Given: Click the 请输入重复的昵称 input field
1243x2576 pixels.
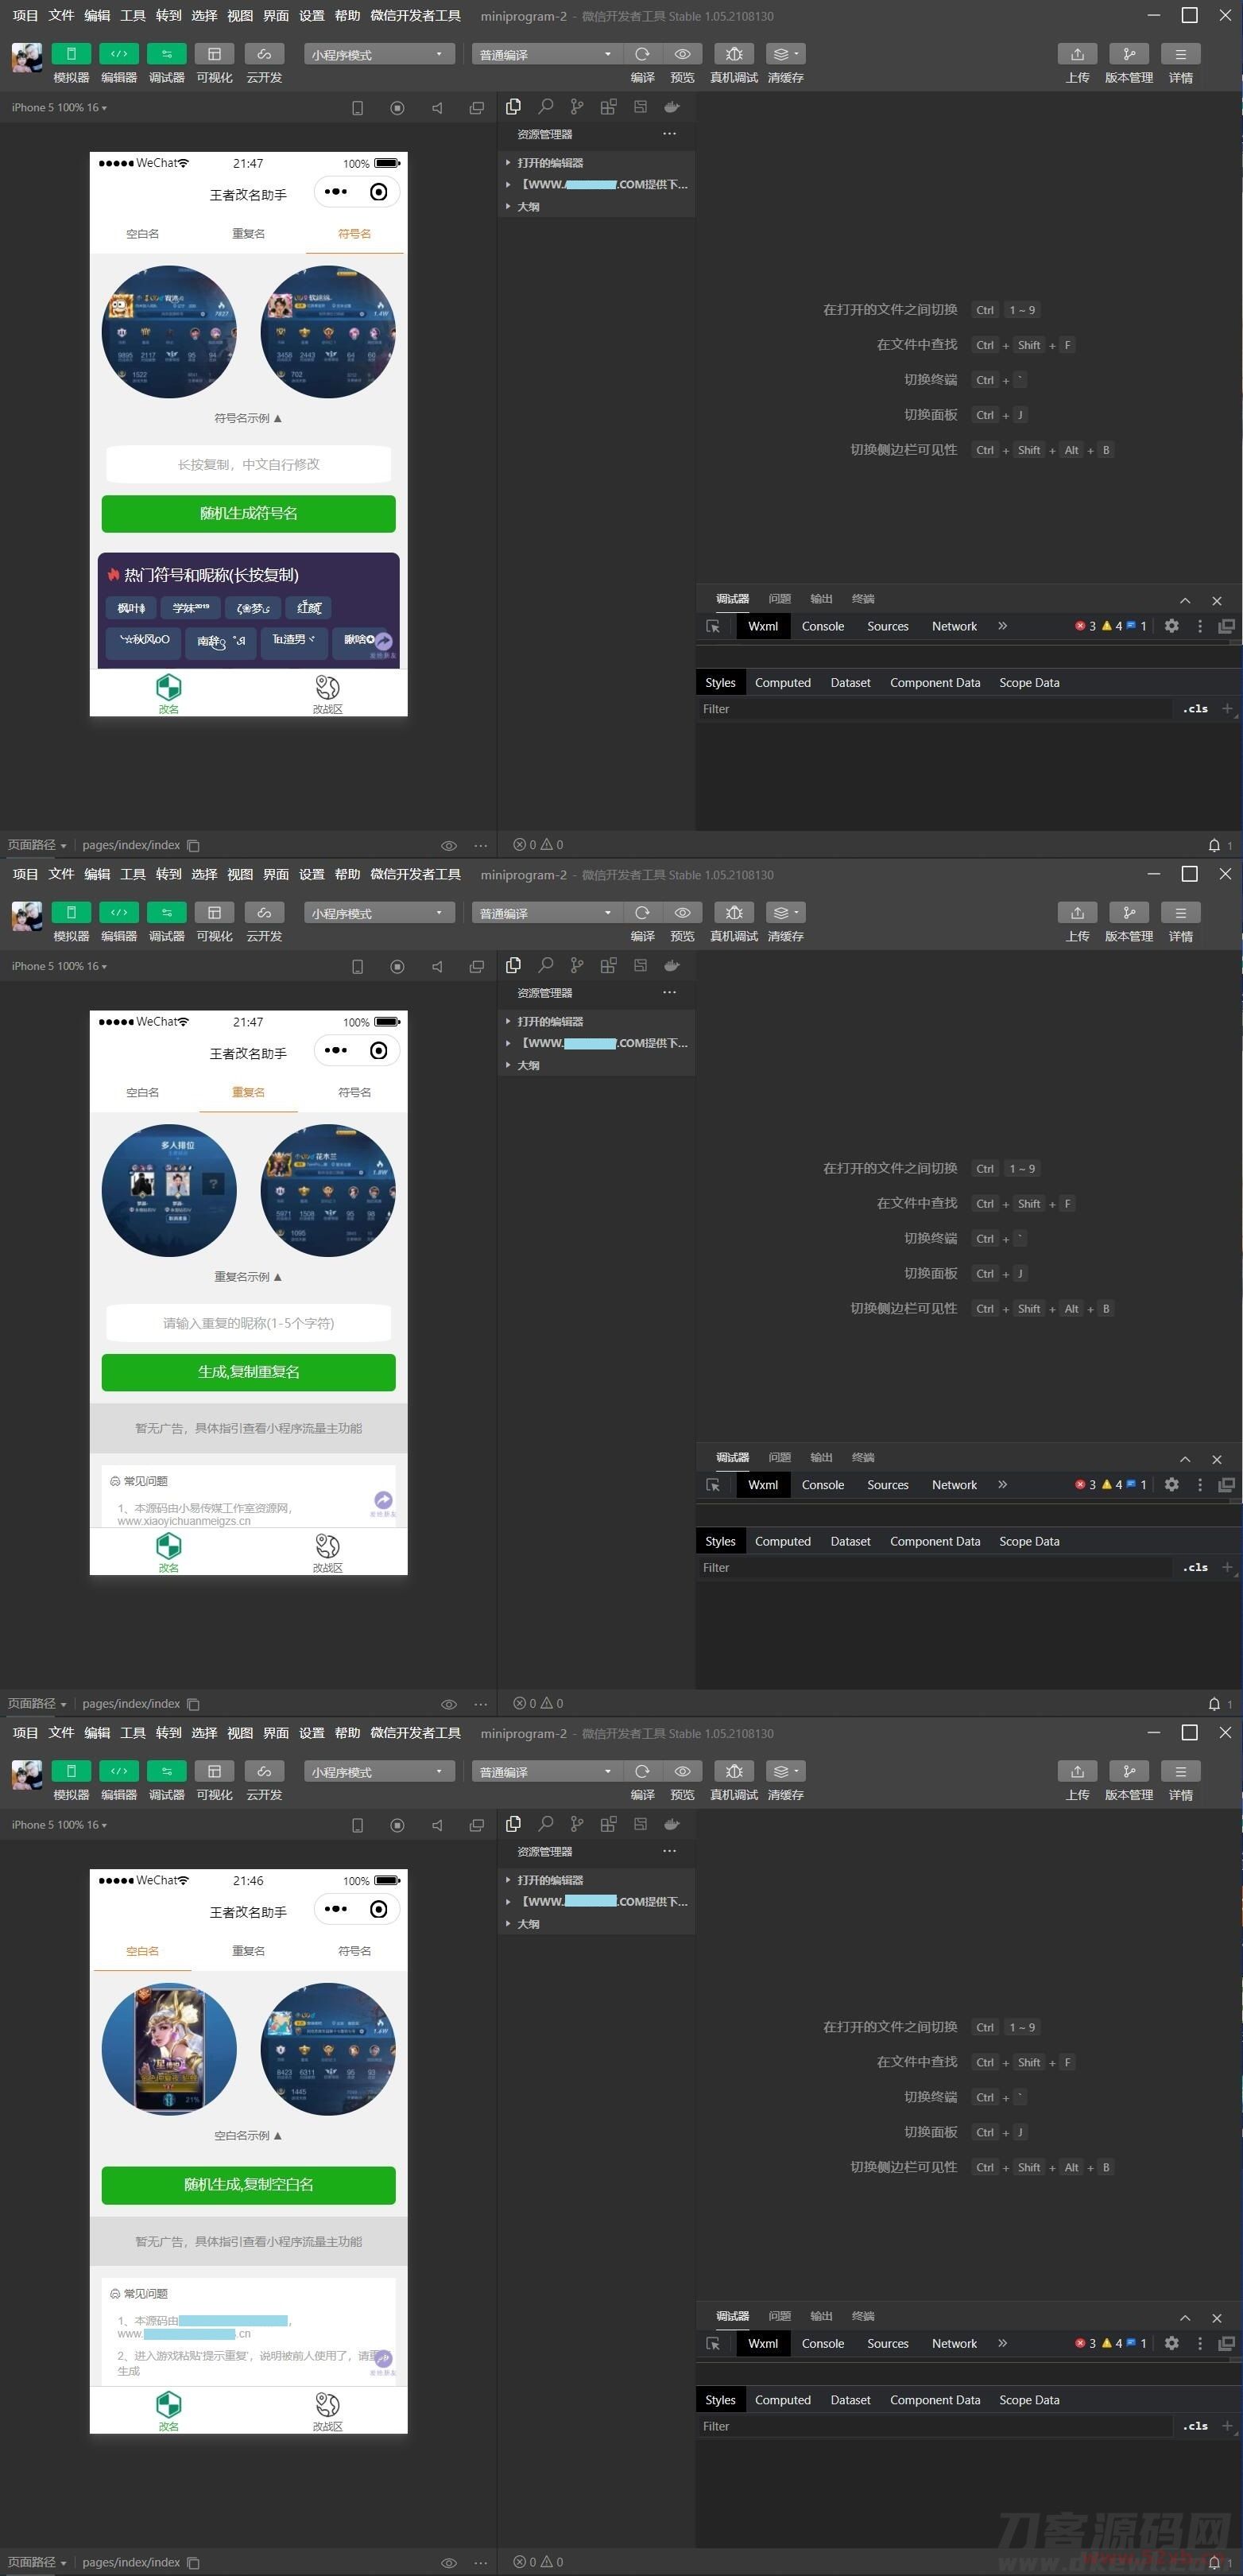Looking at the screenshot, I should (x=248, y=1323).
